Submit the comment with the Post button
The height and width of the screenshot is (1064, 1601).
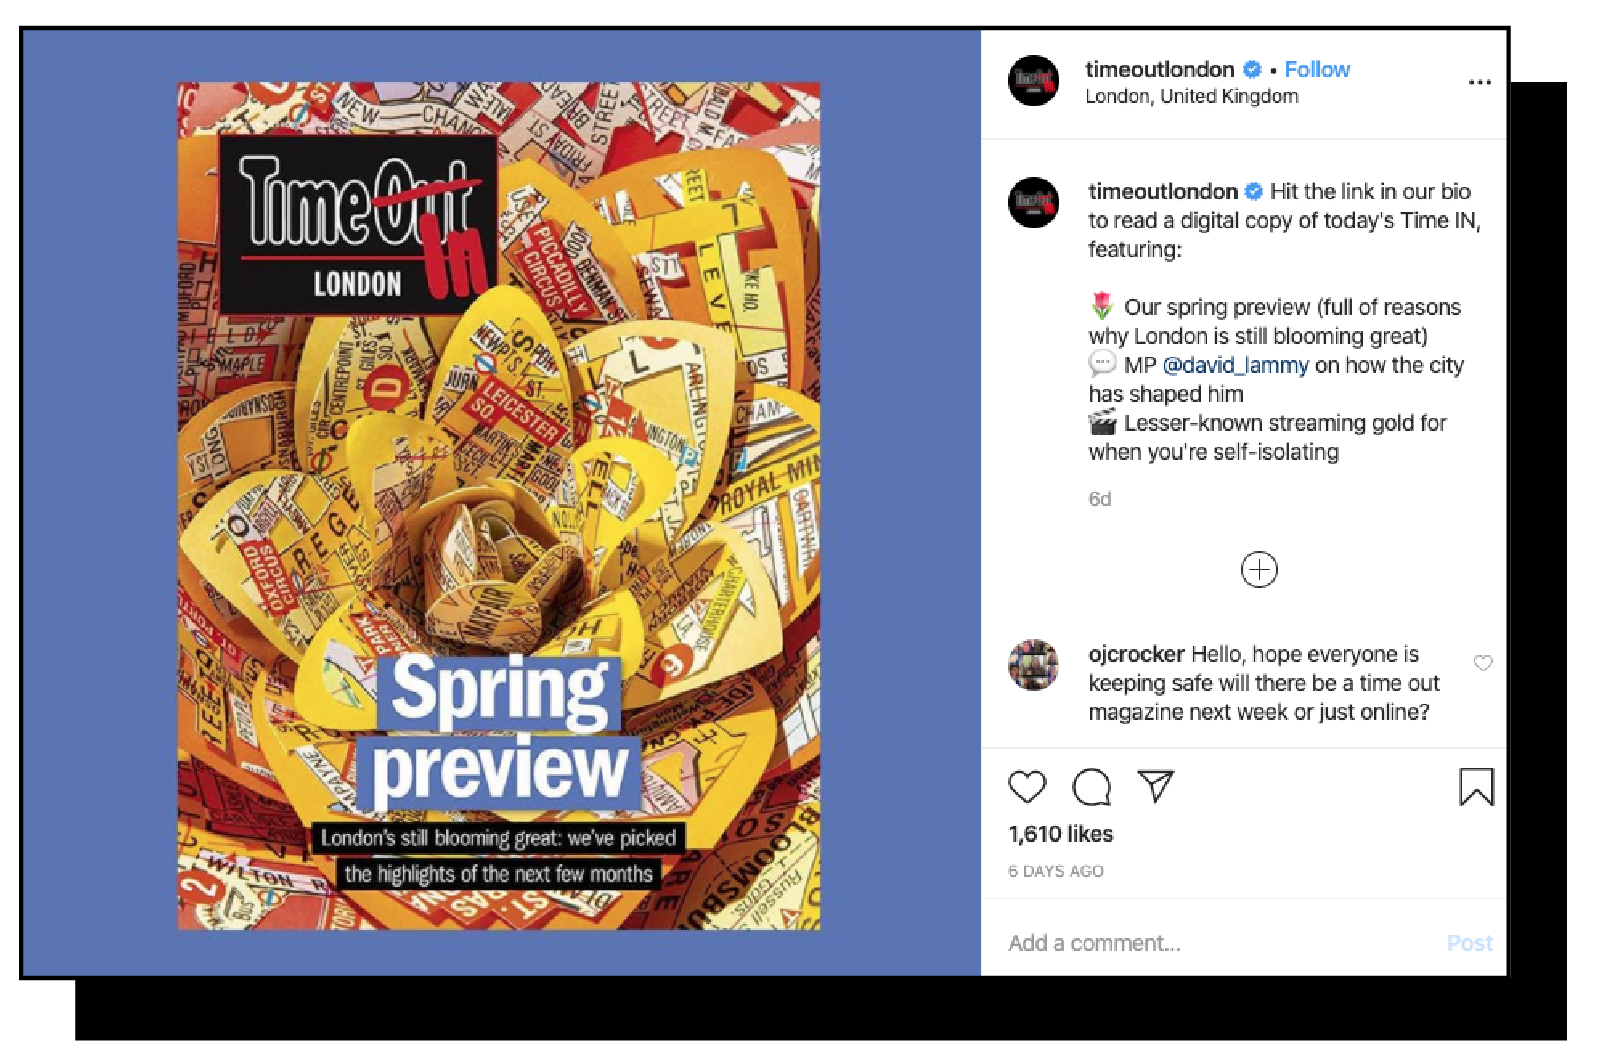coord(1469,943)
